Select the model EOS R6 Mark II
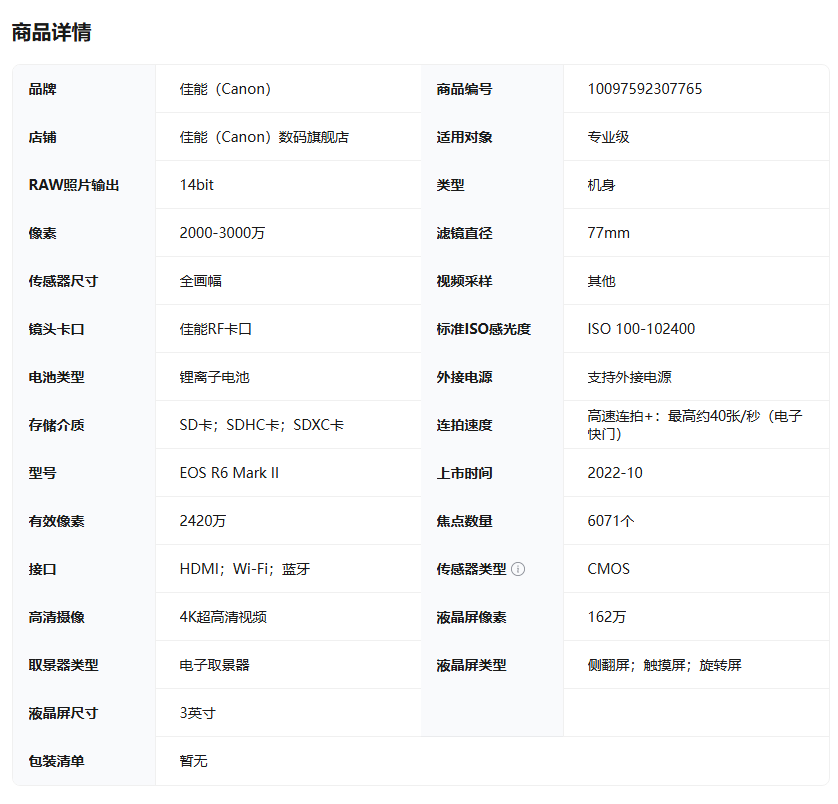The width and height of the screenshot is (838, 804). point(229,473)
